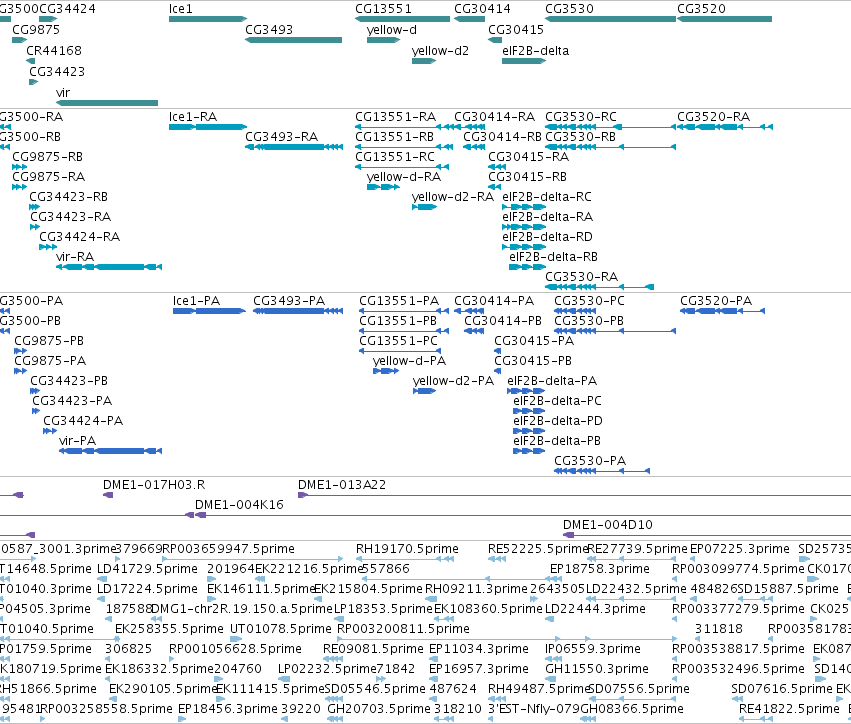Select transcript CG34424-RA
The height and width of the screenshot is (724, 851).
pos(79,237)
